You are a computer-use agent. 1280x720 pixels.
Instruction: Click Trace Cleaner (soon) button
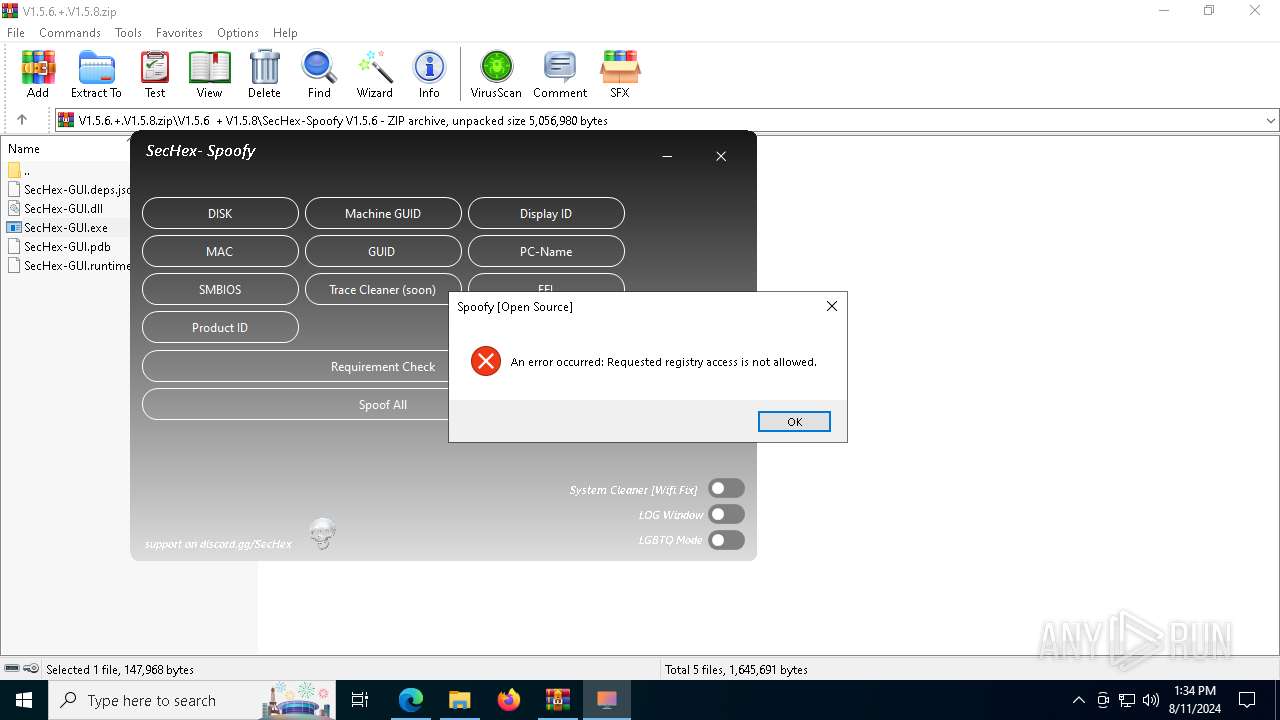click(x=383, y=289)
